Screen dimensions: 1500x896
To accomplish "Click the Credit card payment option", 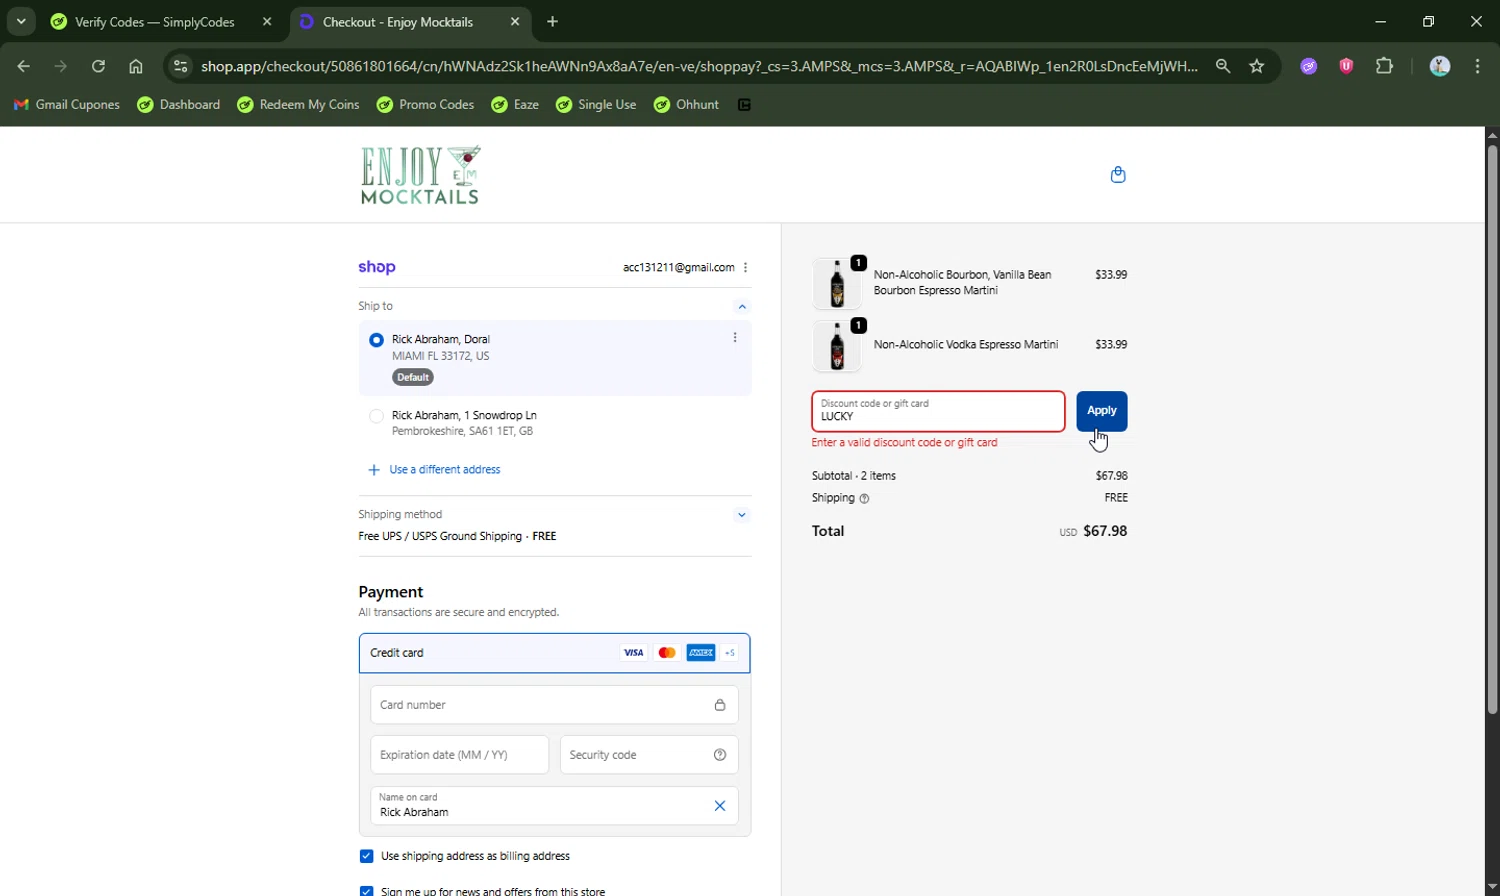I will click(x=554, y=653).
